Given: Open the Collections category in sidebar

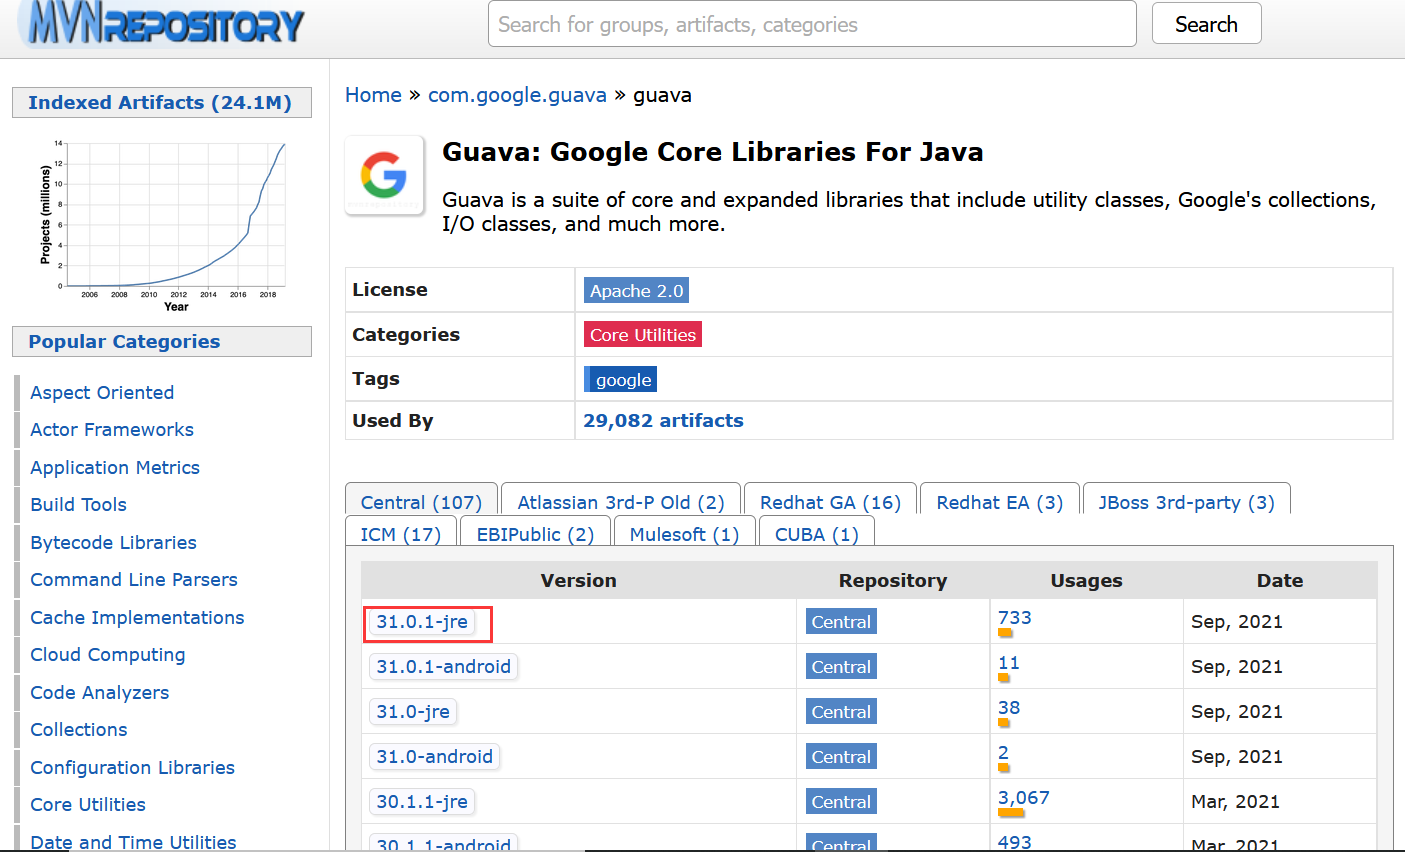Looking at the screenshot, I should tap(78, 729).
